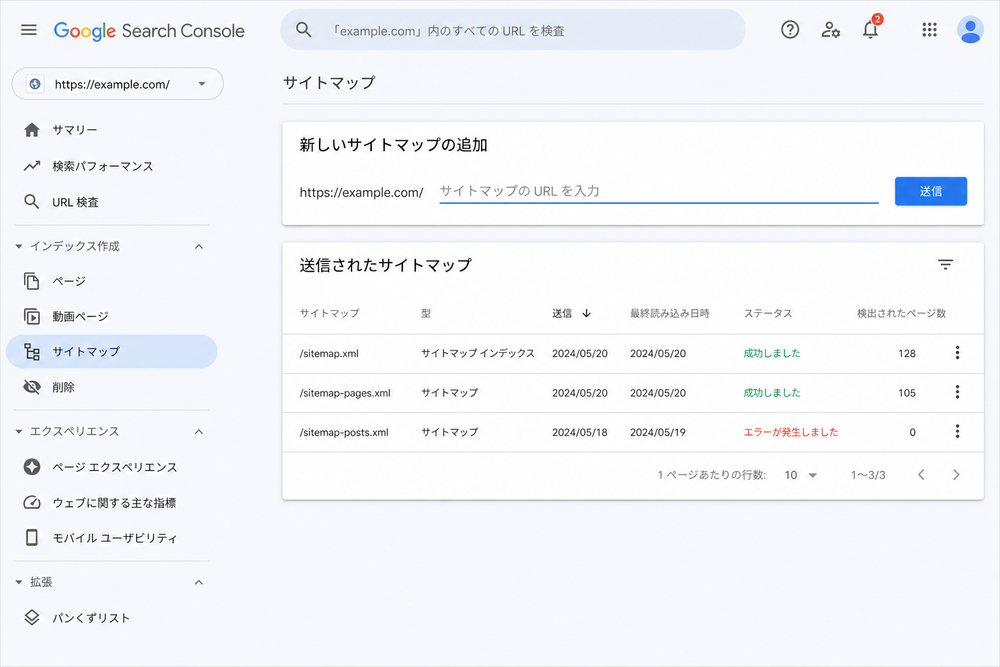The width and height of the screenshot is (1000, 667).
Task: Click the 型 column header
Action: pyautogui.click(x=426, y=313)
